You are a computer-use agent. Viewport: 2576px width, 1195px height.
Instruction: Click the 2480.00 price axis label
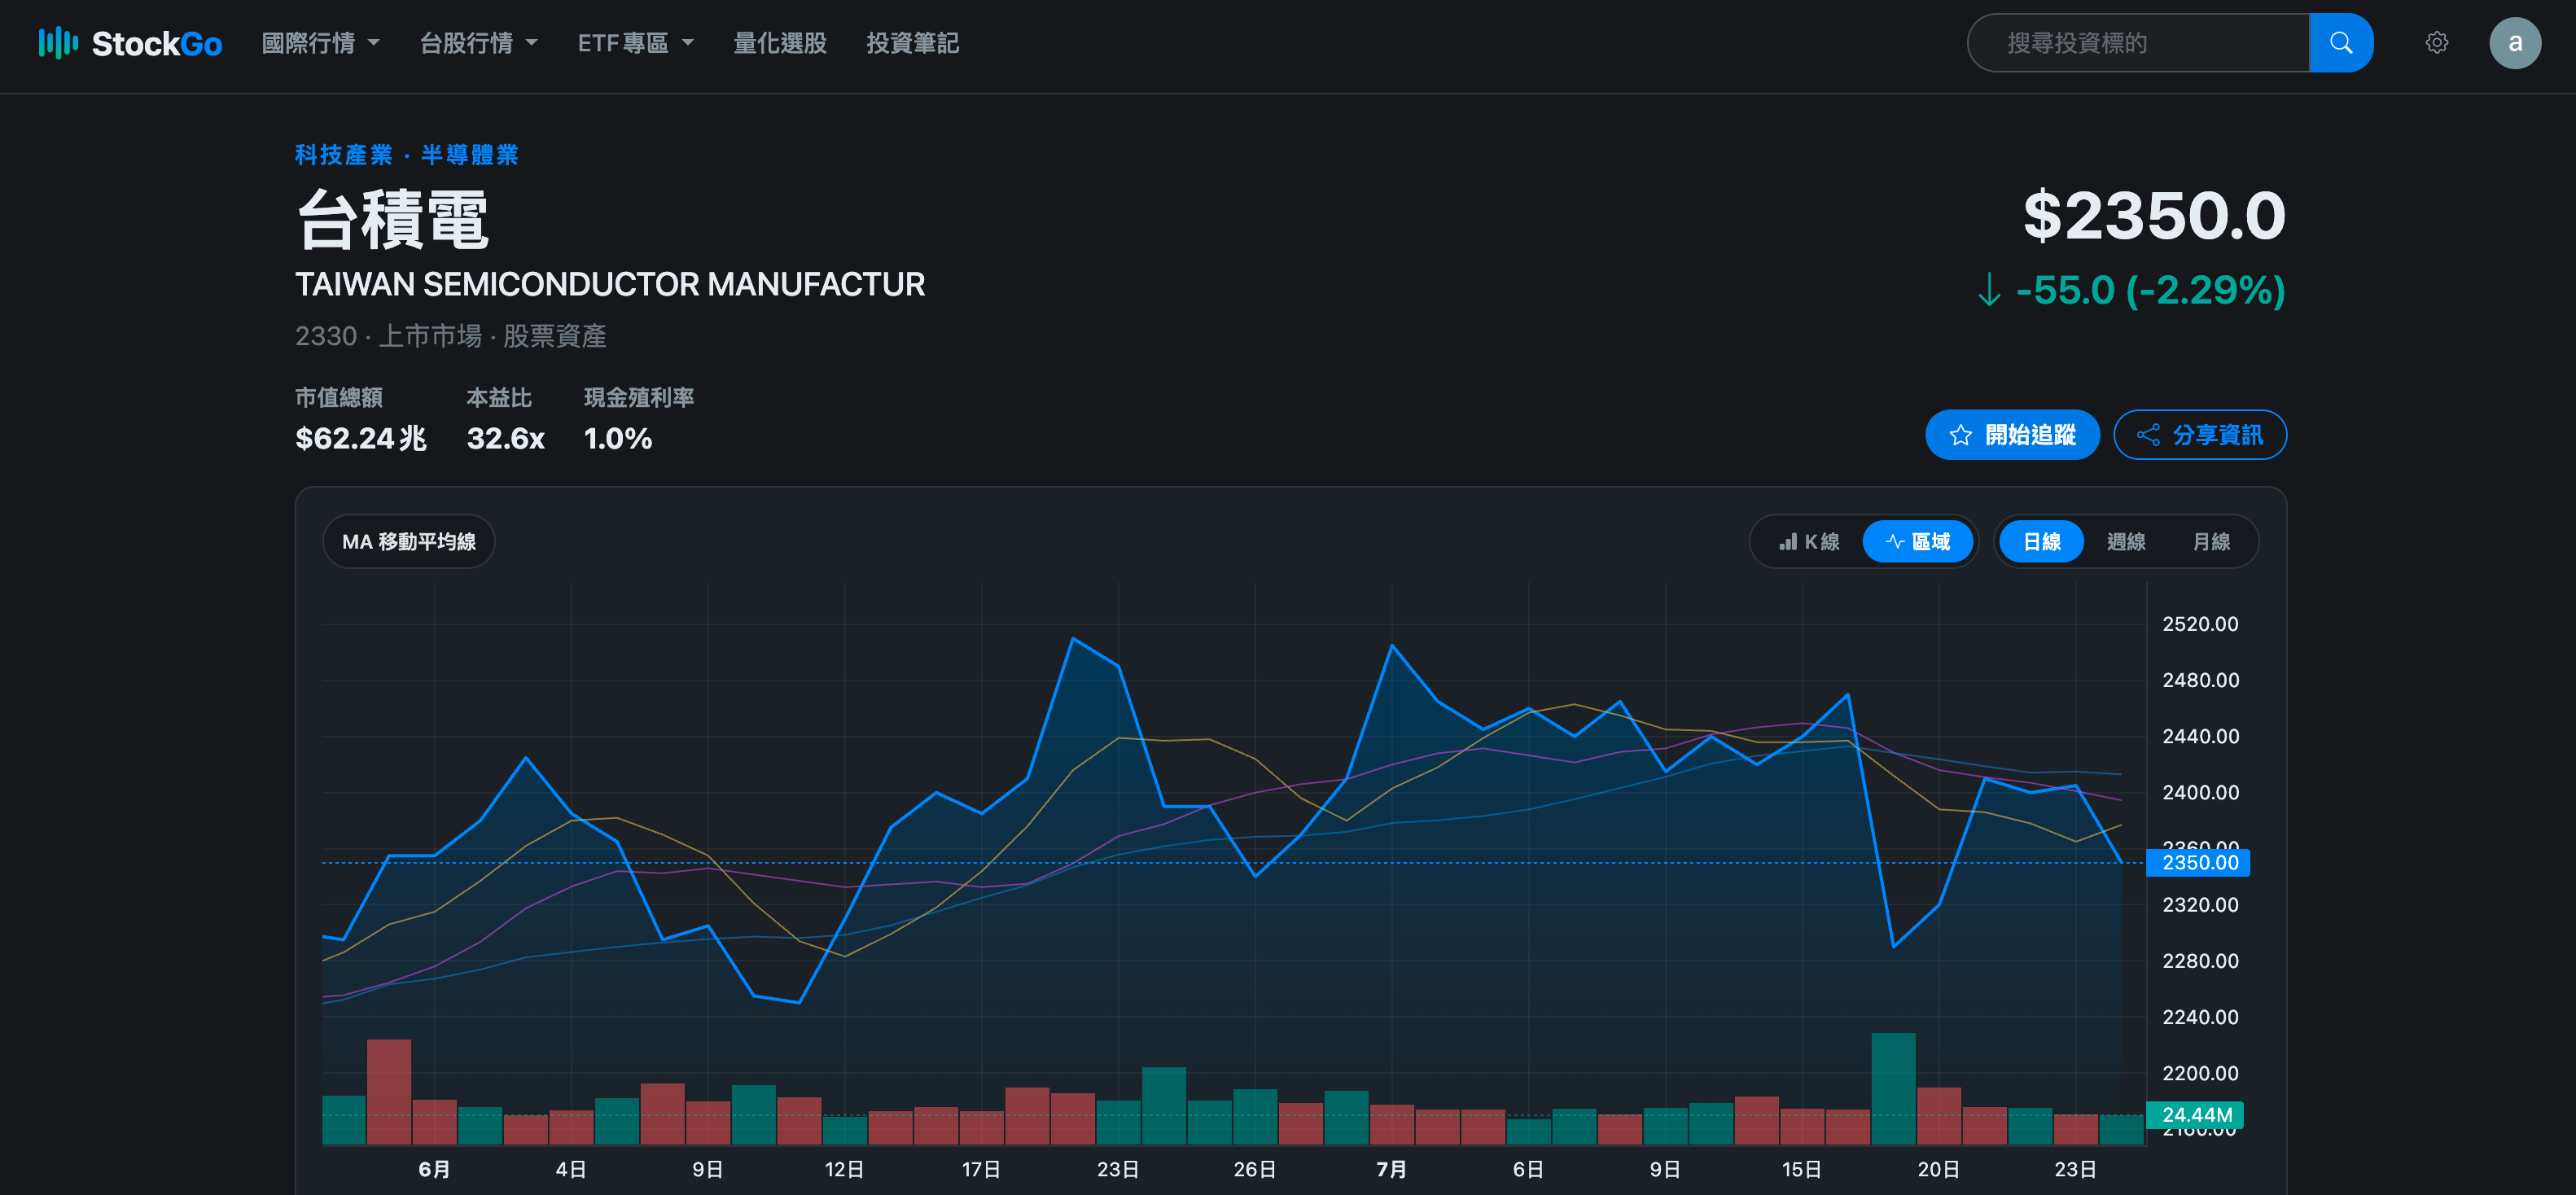2200,680
